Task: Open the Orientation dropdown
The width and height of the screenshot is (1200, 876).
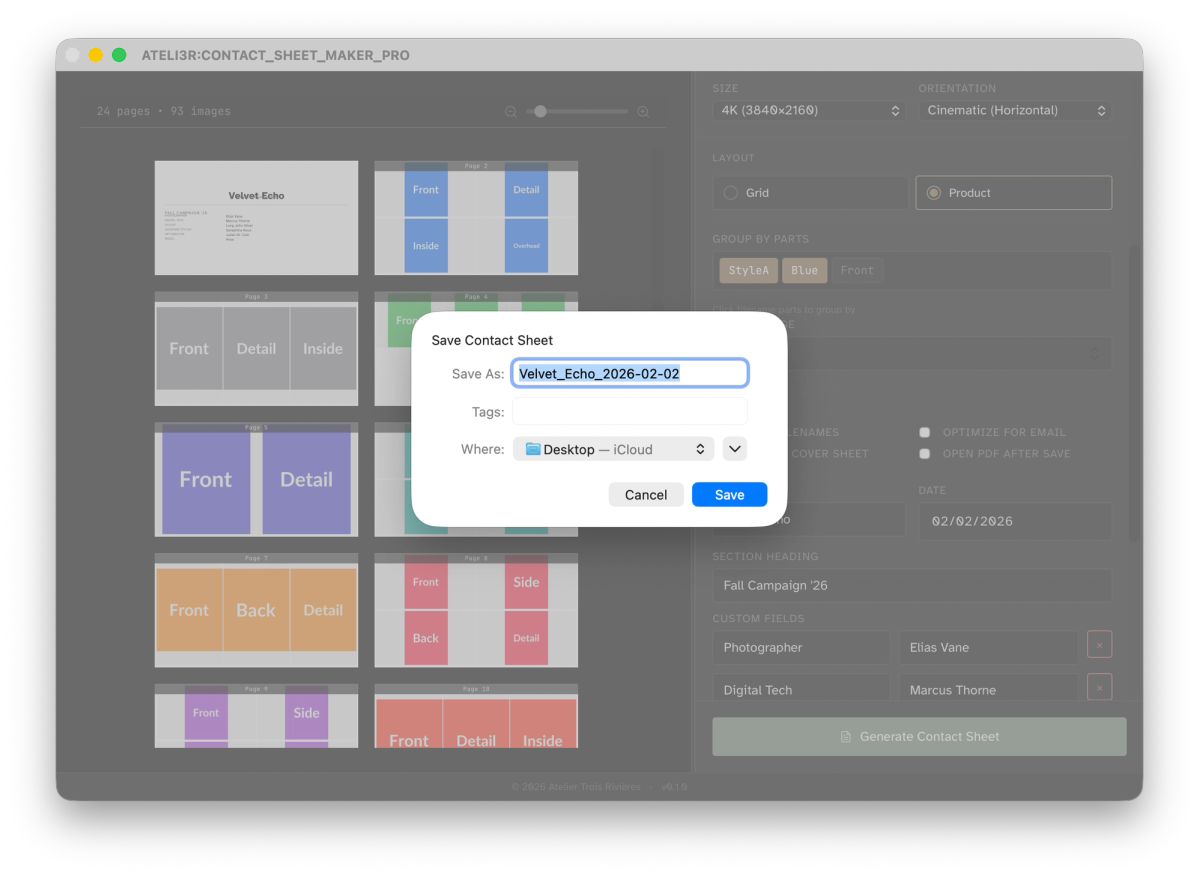Action: 1013,110
